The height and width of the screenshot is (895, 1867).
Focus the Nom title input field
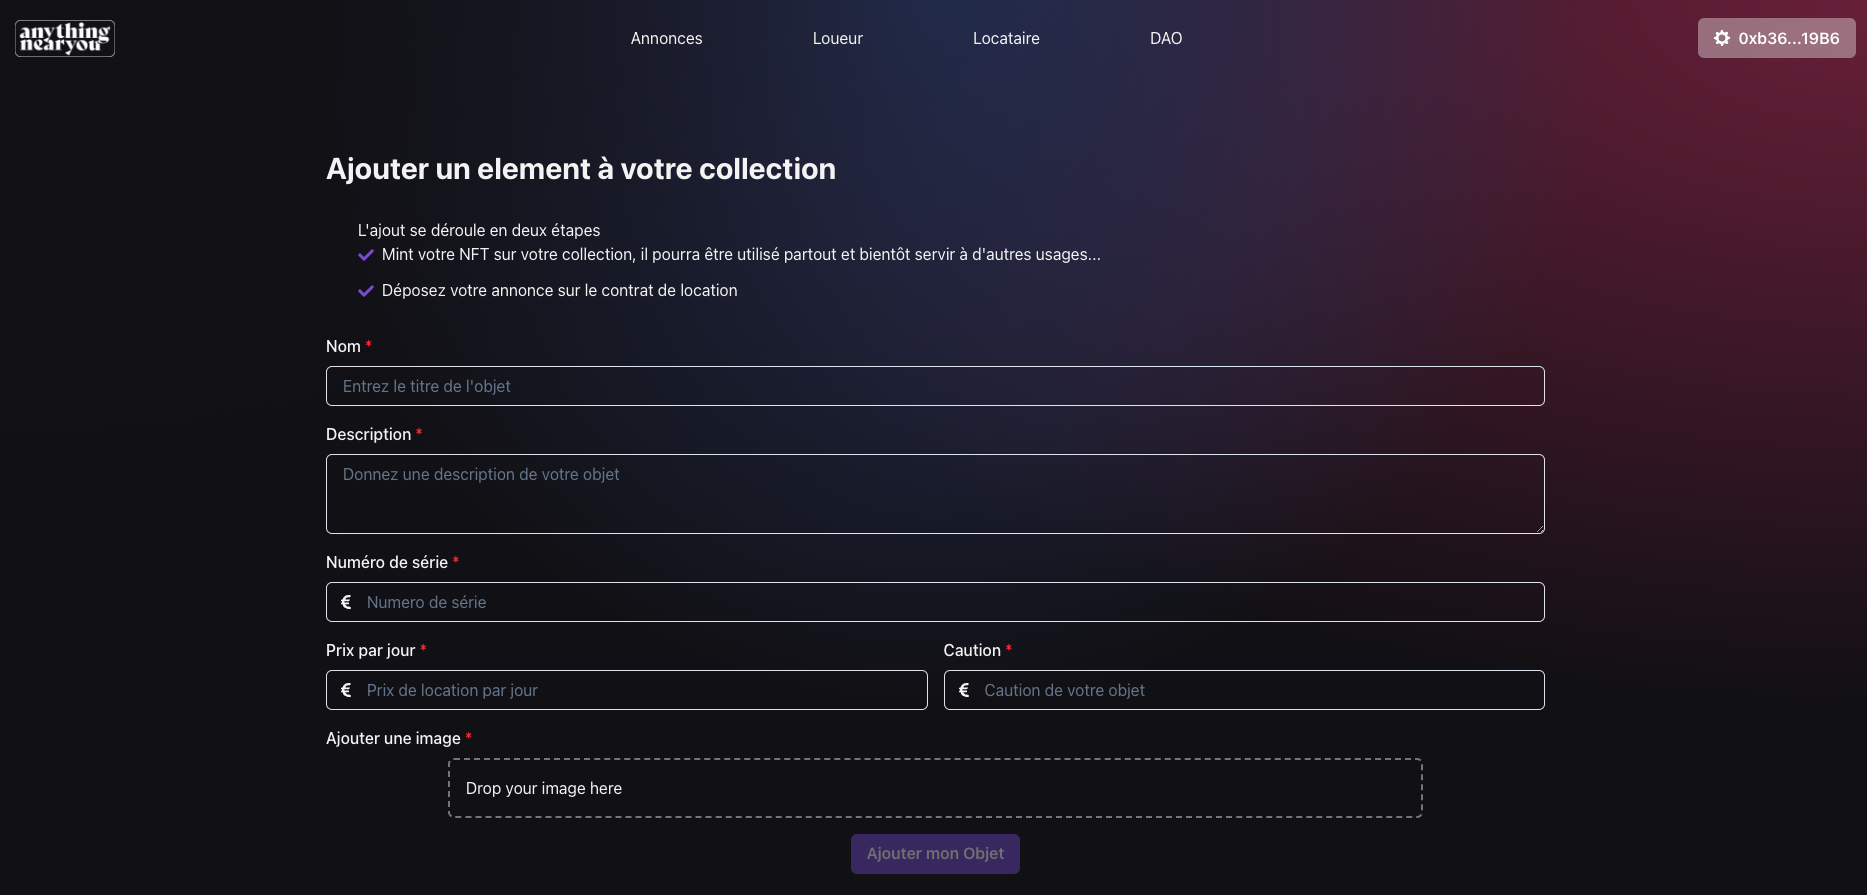coord(935,386)
